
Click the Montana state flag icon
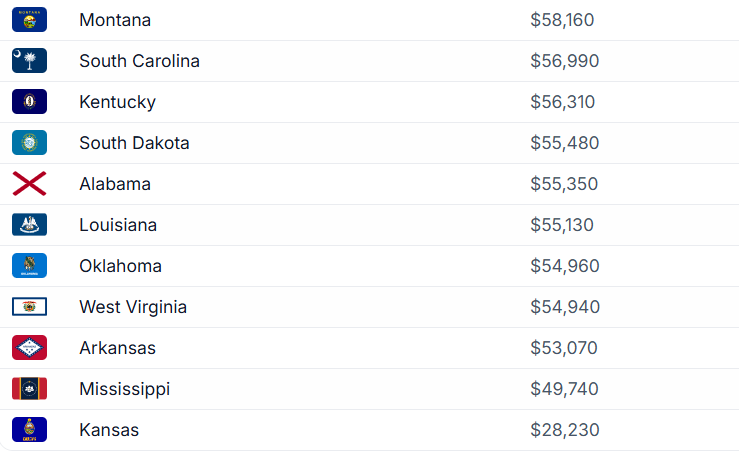[x=29, y=20]
